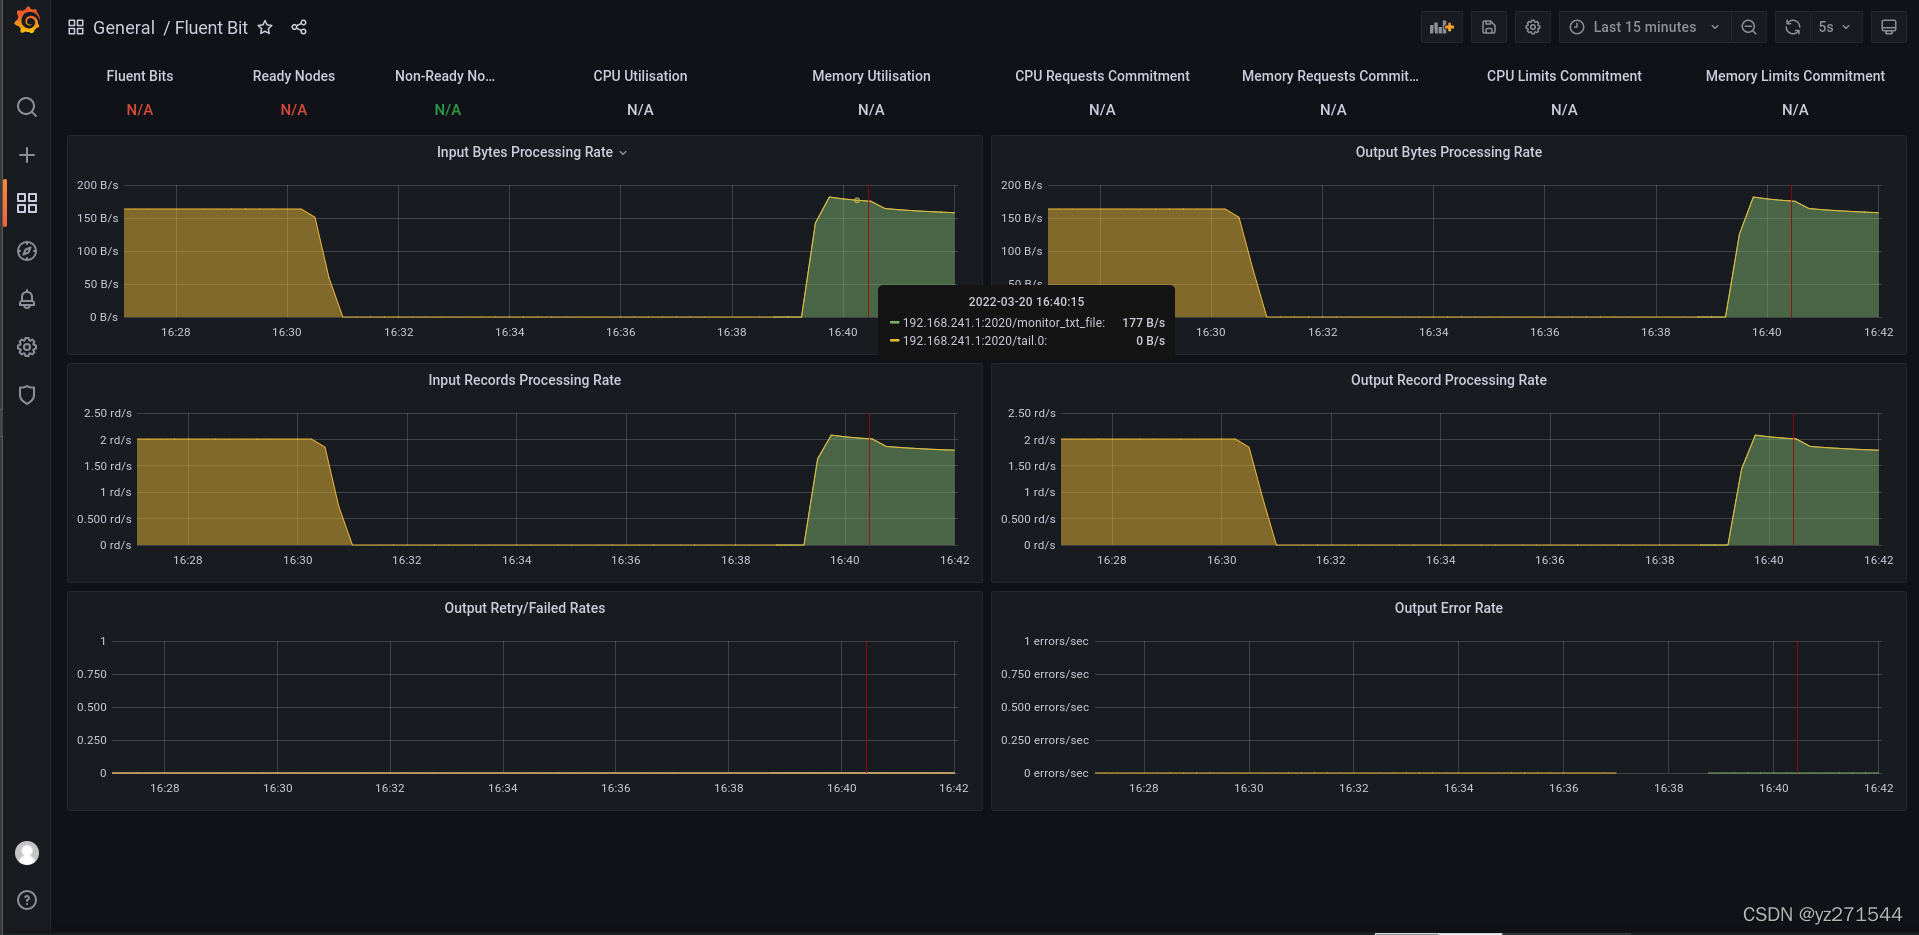
Task: Expand the 5s refresh interval dropdown
Action: click(x=1835, y=27)
